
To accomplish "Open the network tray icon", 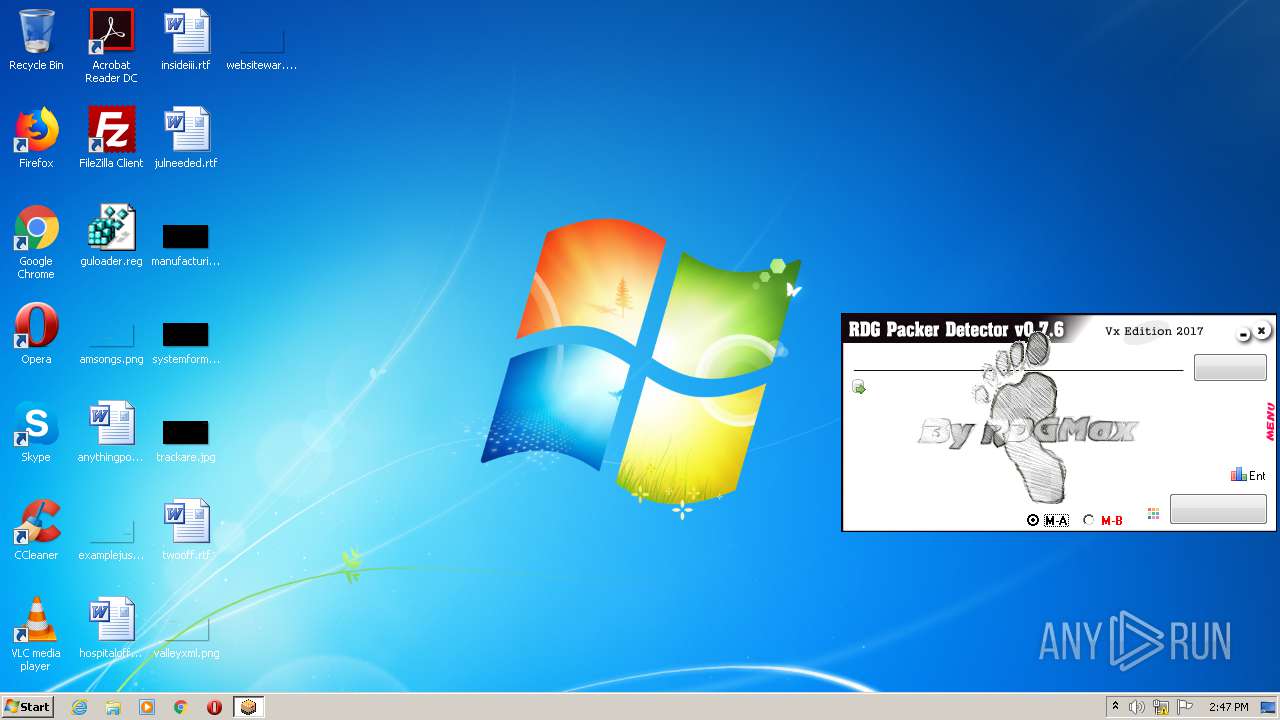I will click(x=1161, y=707).
